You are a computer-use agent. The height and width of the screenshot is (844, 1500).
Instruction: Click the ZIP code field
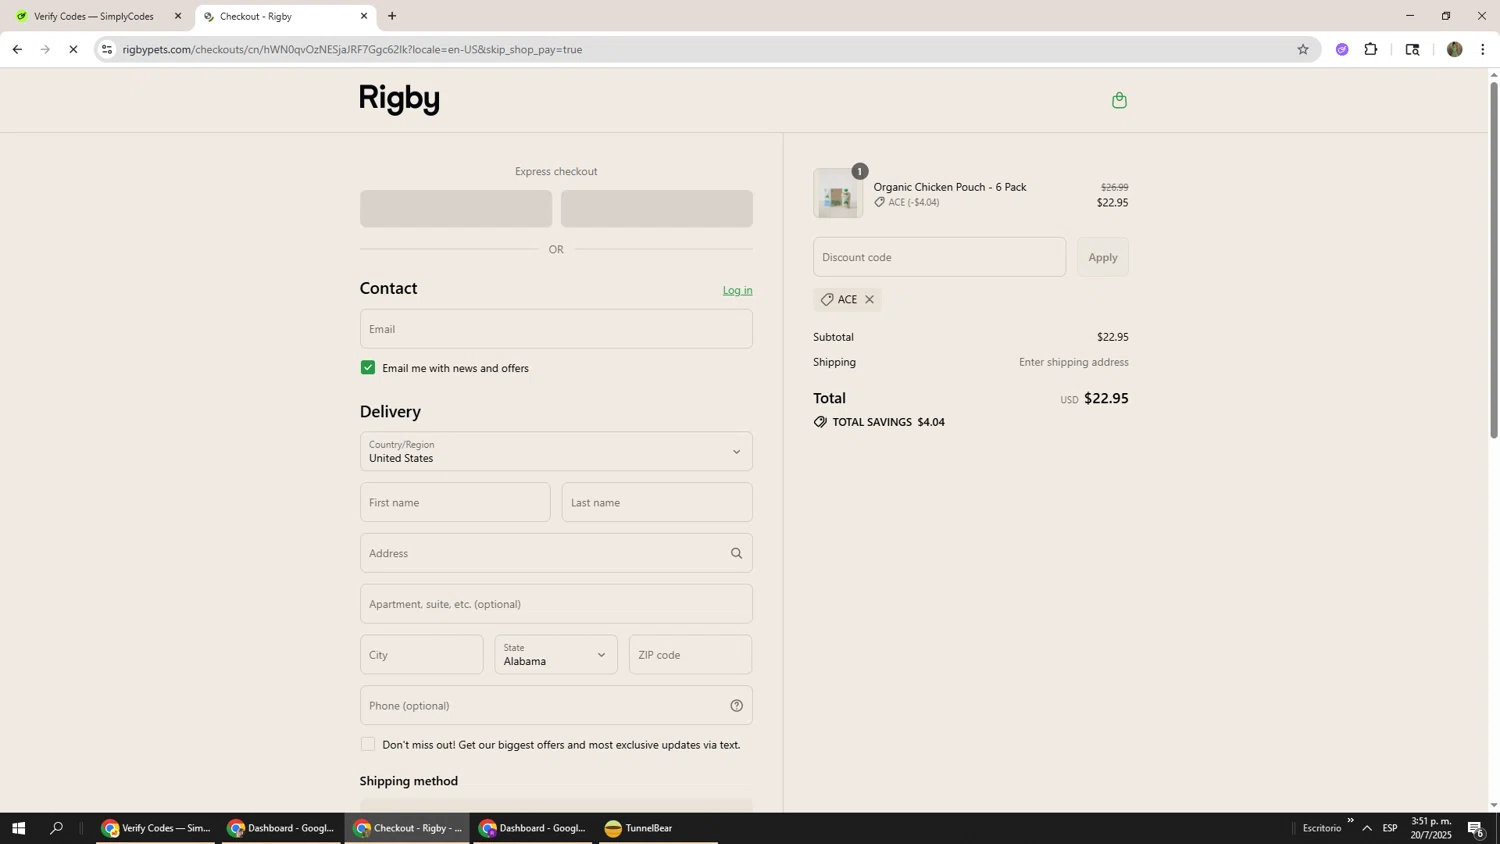pos(691,655)
